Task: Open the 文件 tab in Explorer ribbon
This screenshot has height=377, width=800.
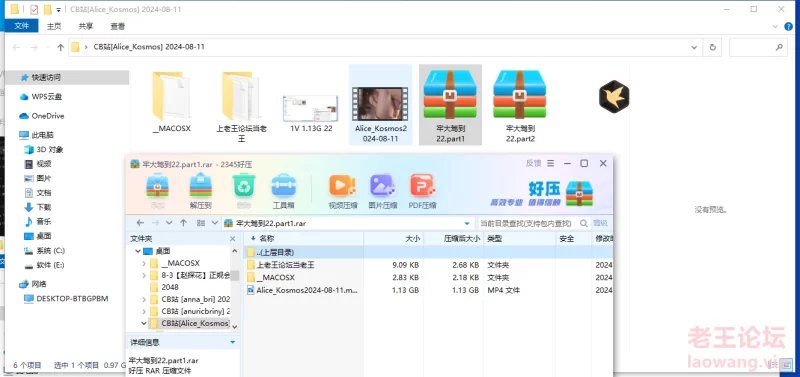Action: coord(21,26)
